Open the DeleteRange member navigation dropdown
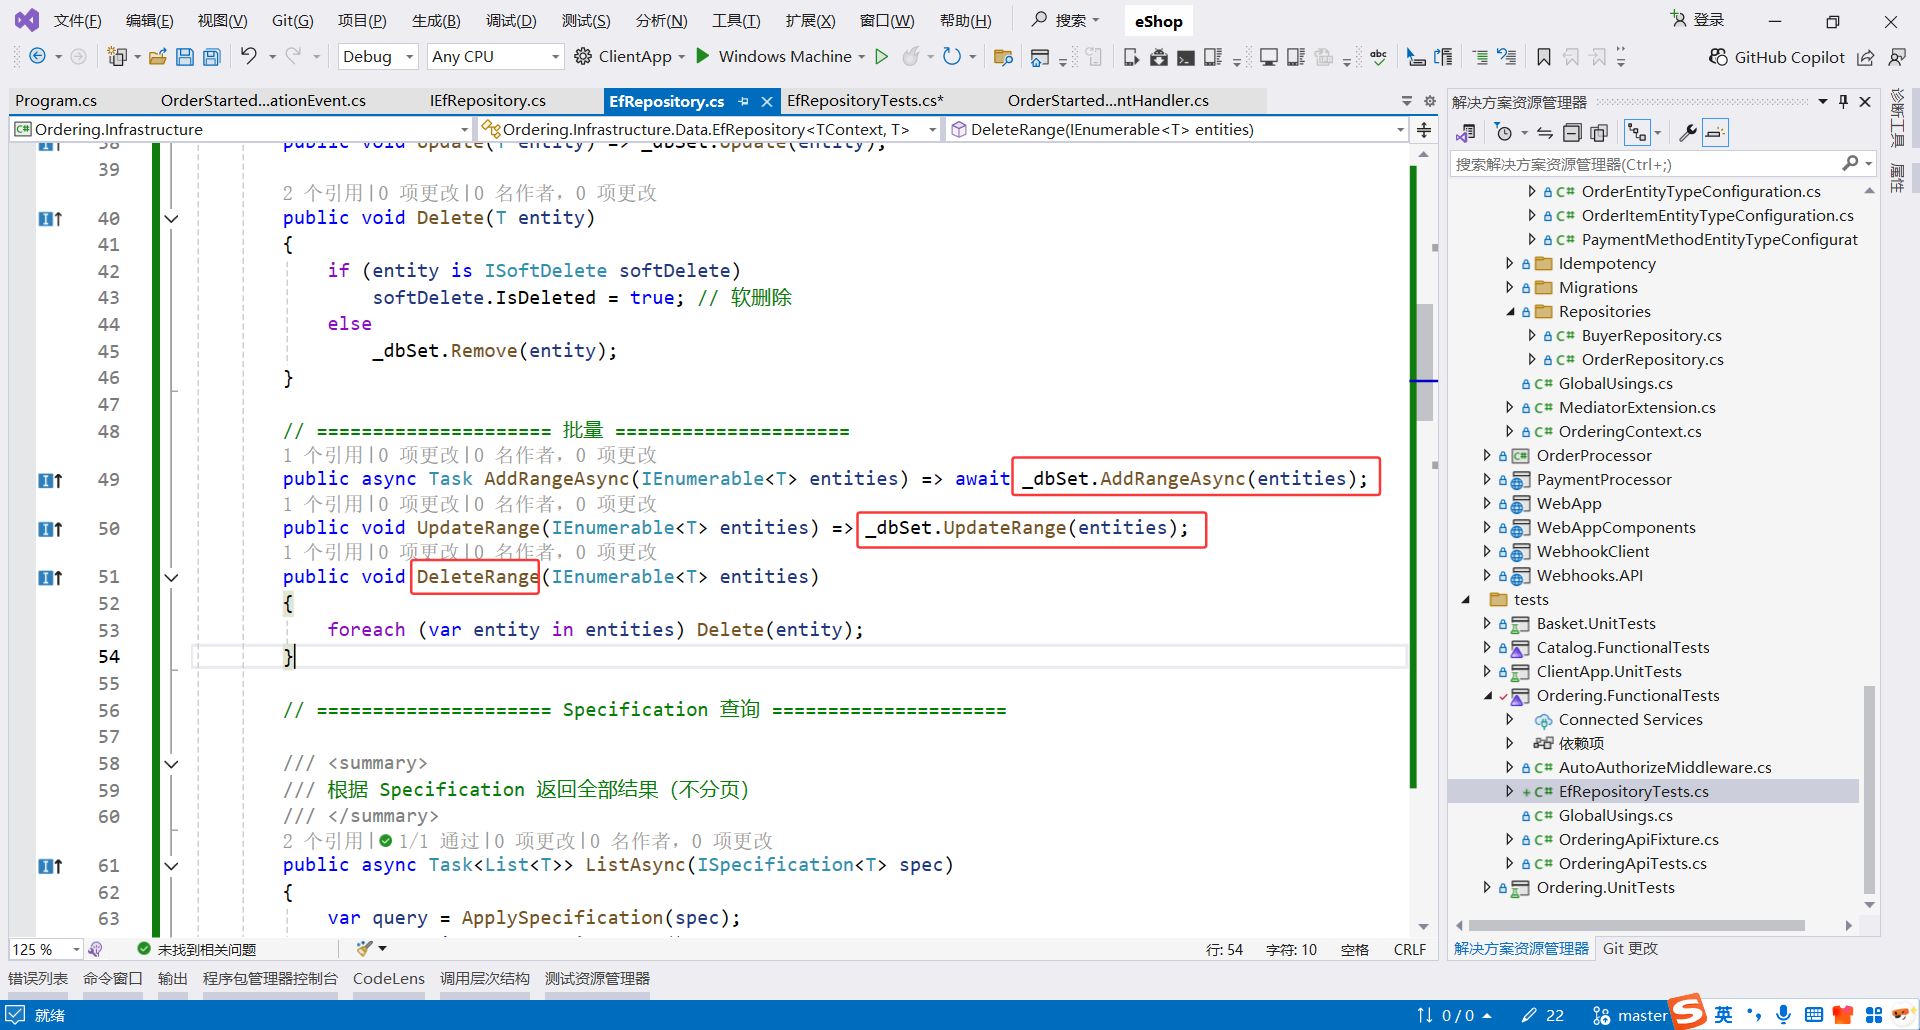This screenshot has height=1030, width=1920. [1176, 130]
